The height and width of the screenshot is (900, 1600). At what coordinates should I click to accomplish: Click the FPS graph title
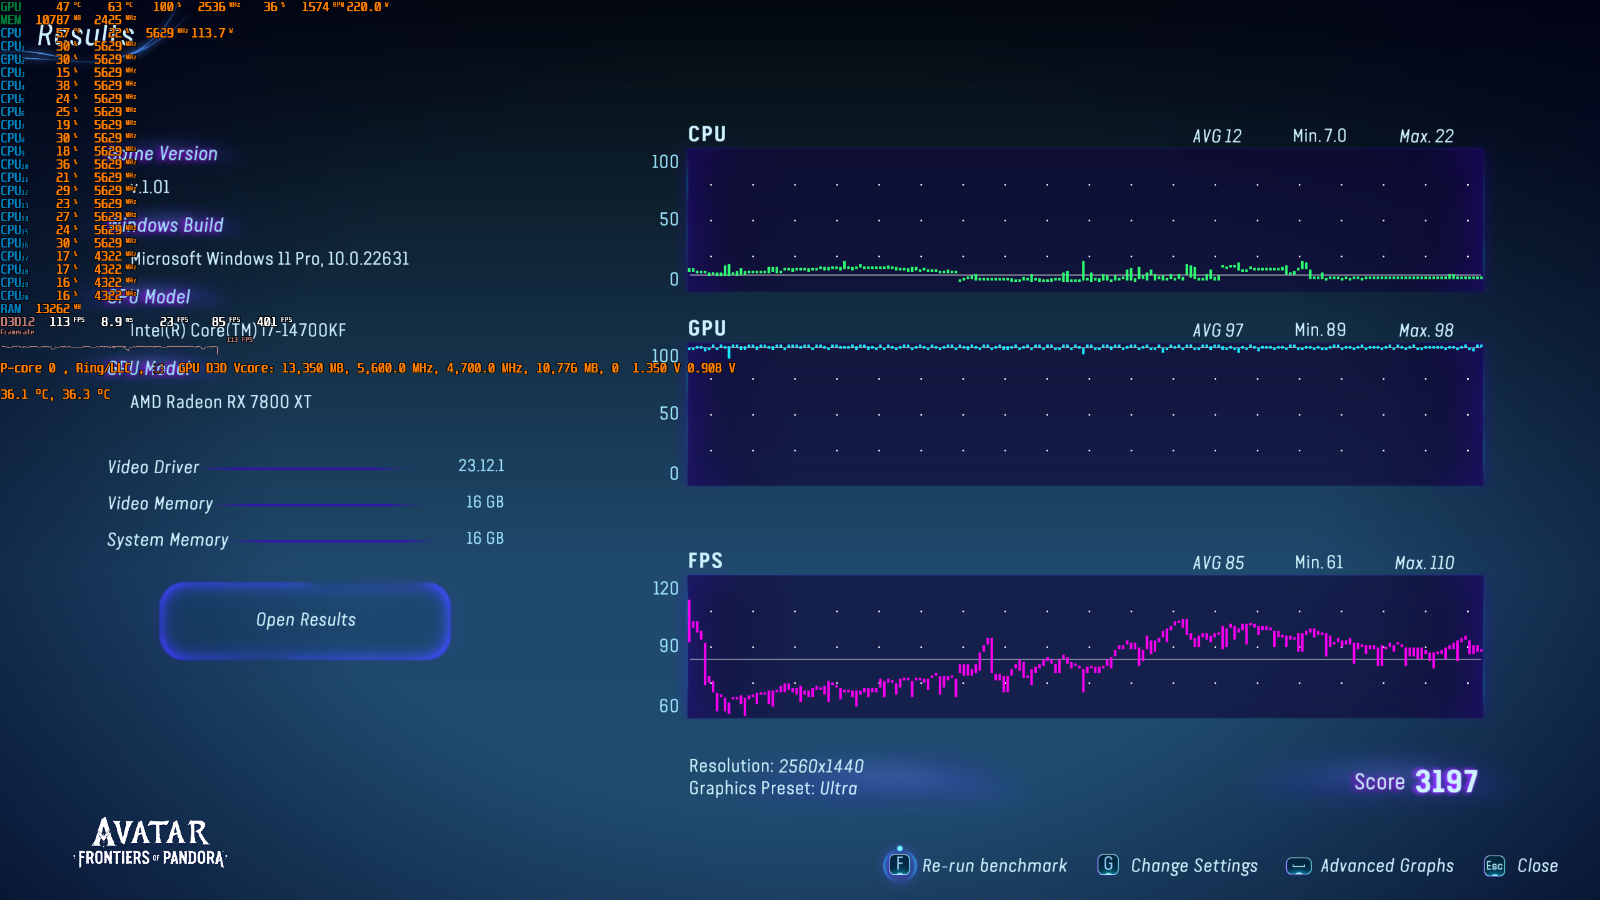click(705, 561)
